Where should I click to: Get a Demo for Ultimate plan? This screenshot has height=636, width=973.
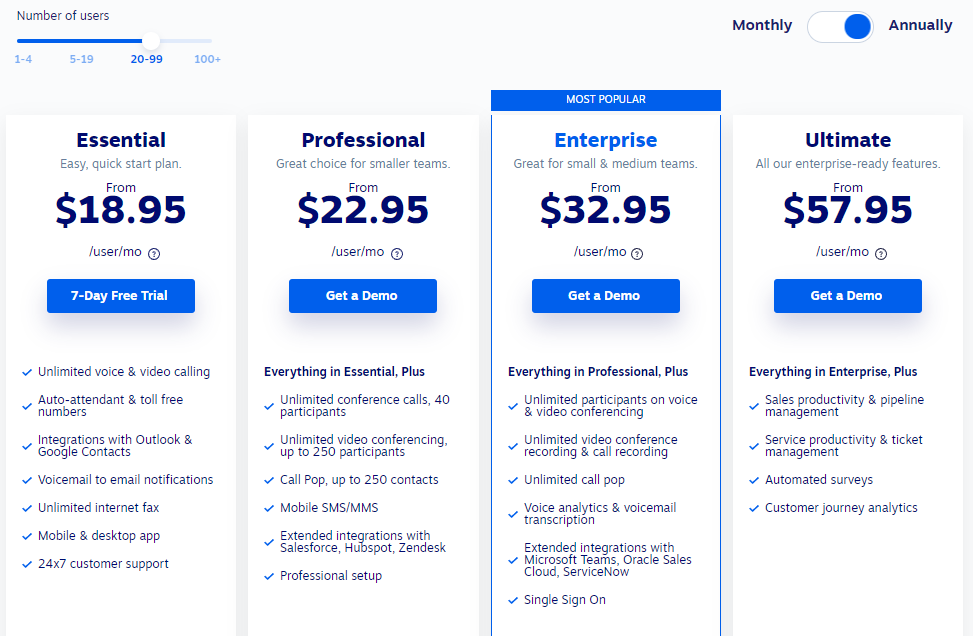[x=848, y=296]
